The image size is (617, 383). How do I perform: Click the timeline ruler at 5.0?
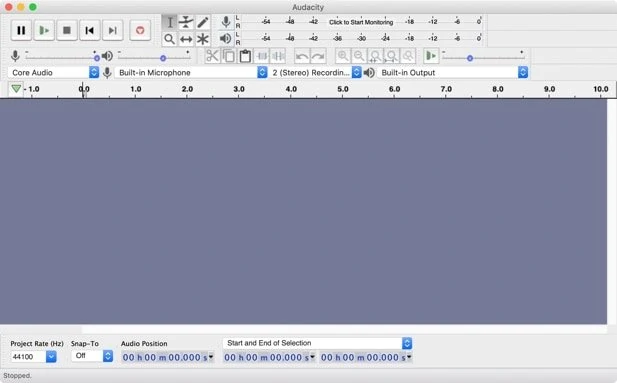343,89
